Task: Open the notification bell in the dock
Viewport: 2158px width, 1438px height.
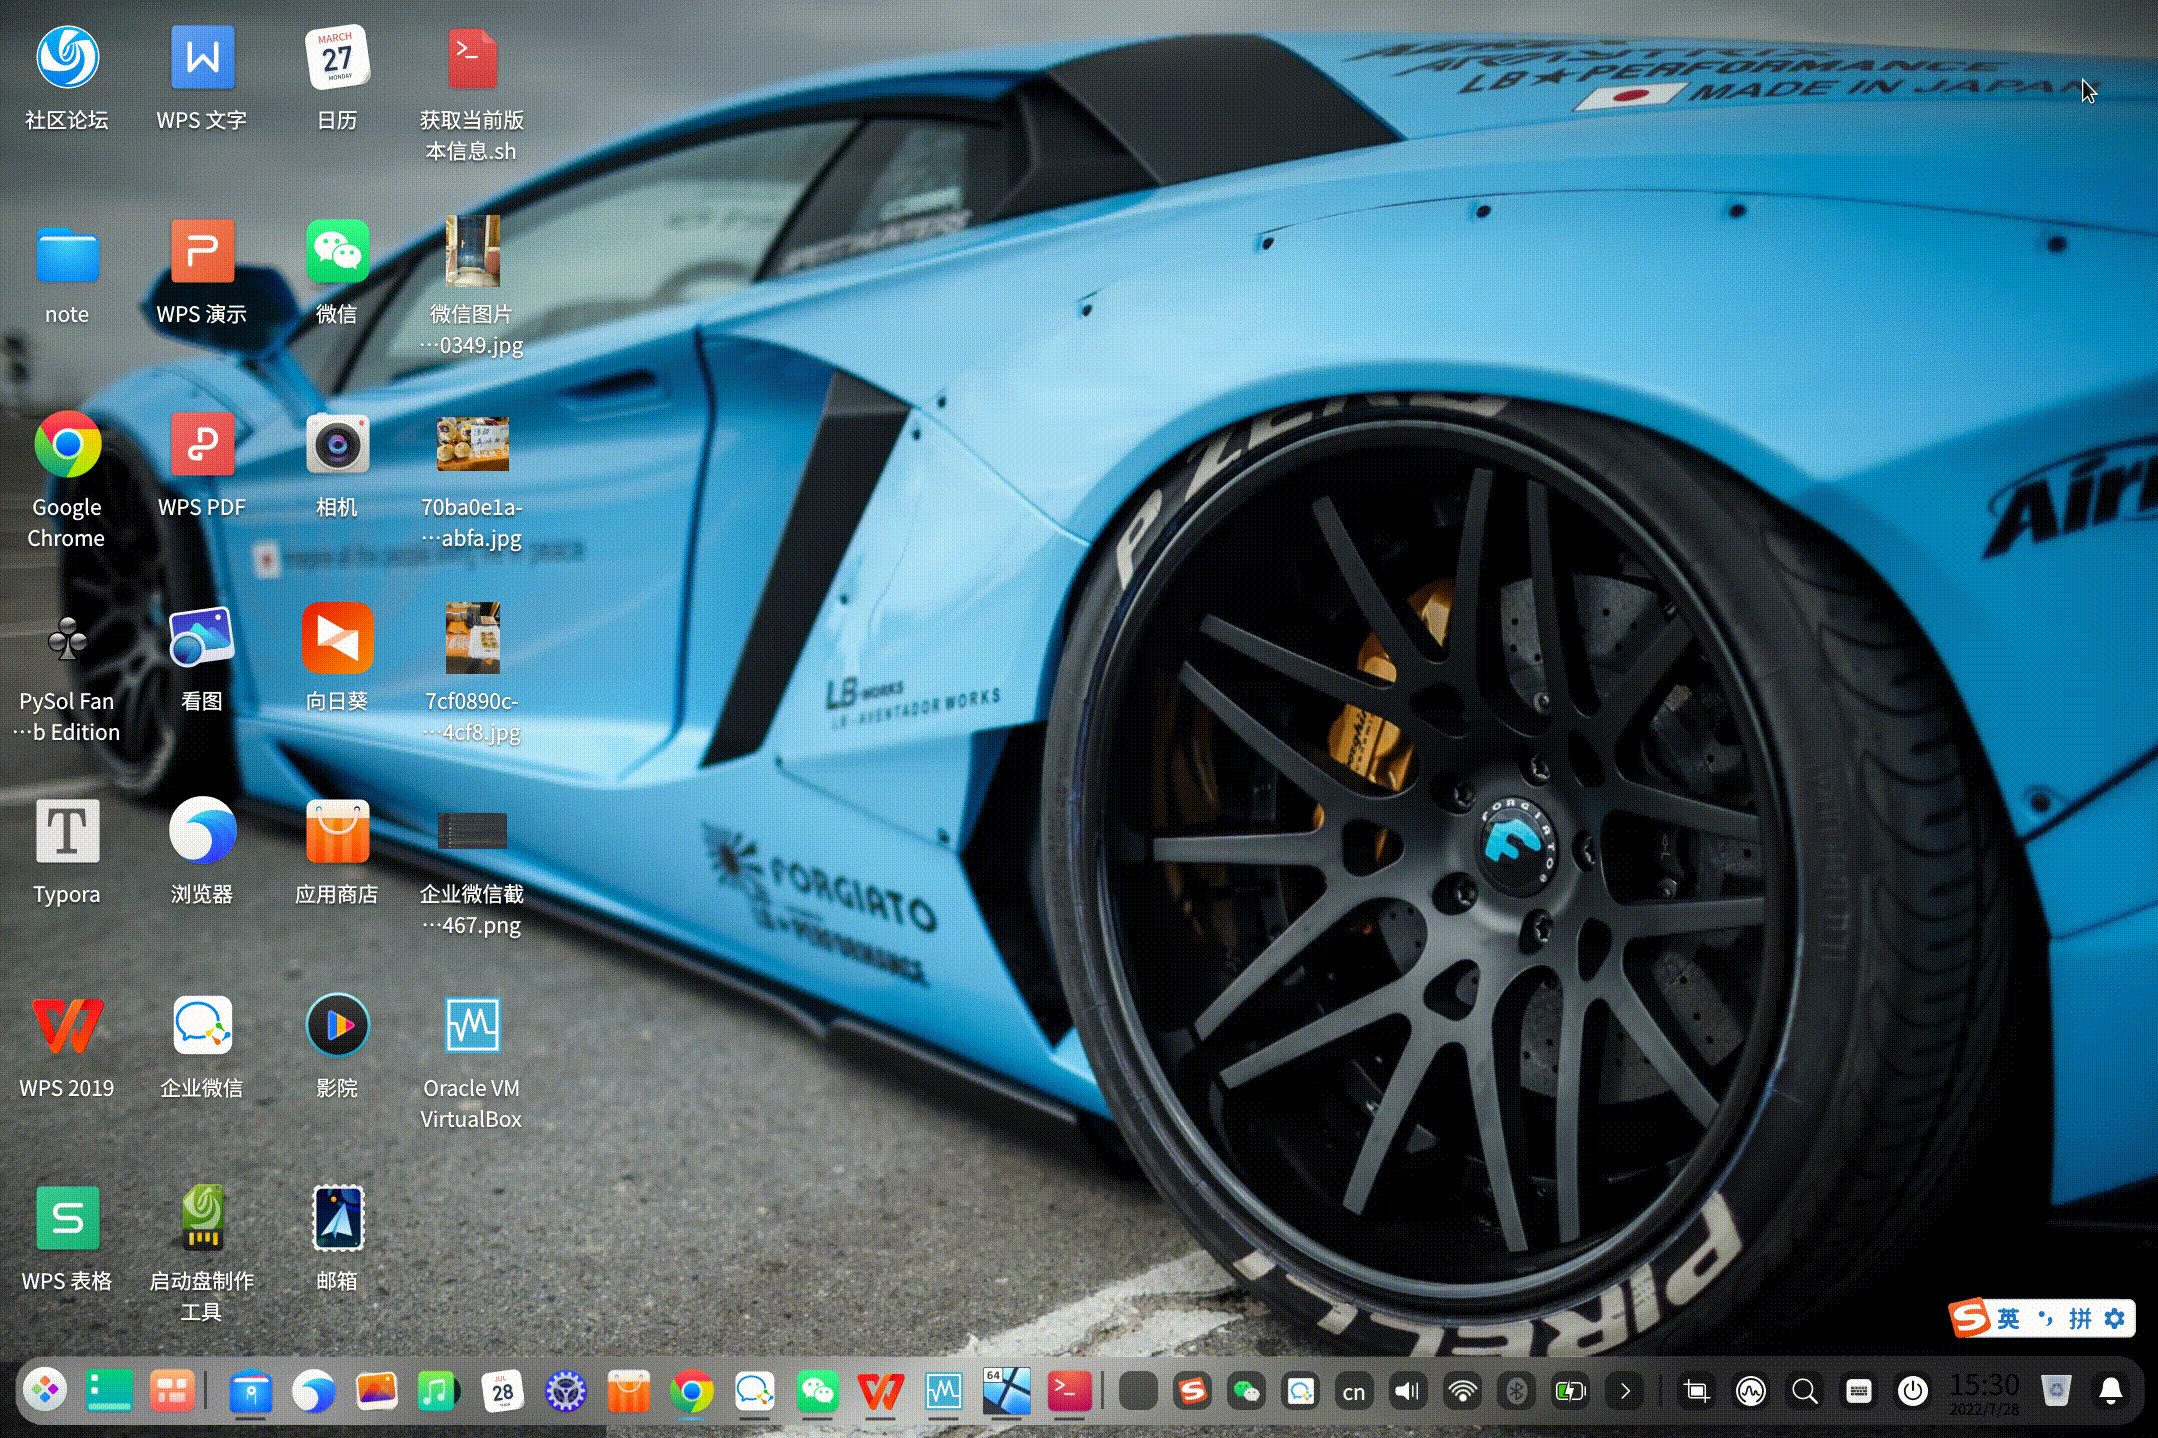Action: [2111, 1391]
